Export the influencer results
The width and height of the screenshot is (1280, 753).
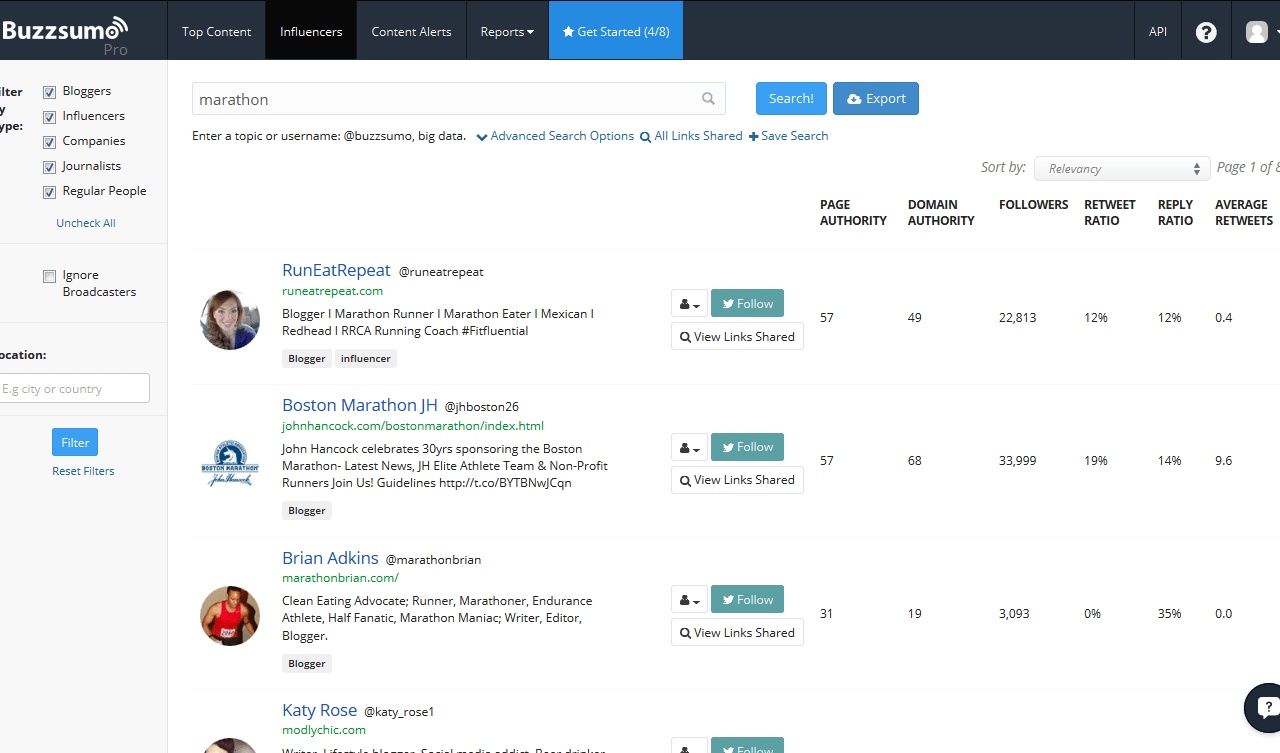click(x=876, y=99)
